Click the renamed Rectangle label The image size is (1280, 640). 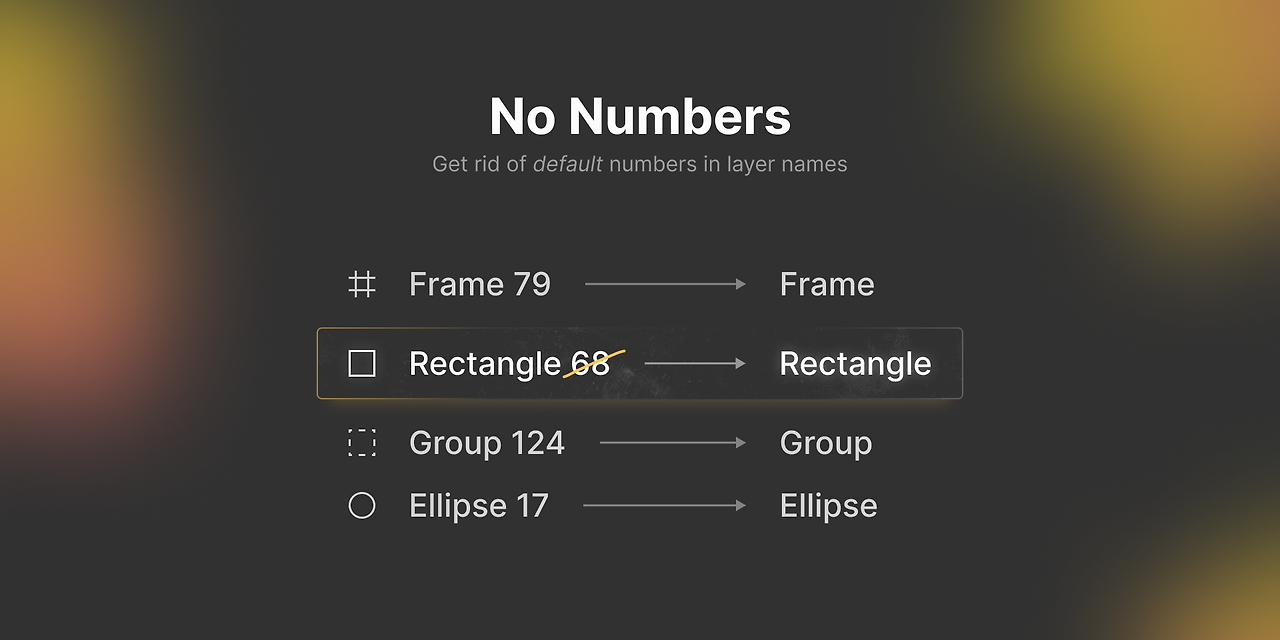click(855, 364)
